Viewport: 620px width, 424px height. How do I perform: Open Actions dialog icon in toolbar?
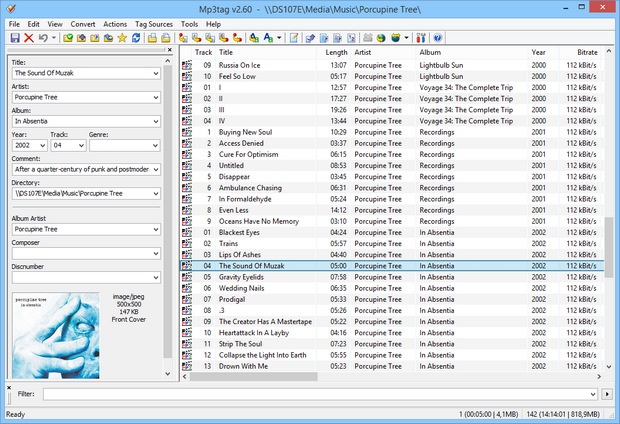254,38
